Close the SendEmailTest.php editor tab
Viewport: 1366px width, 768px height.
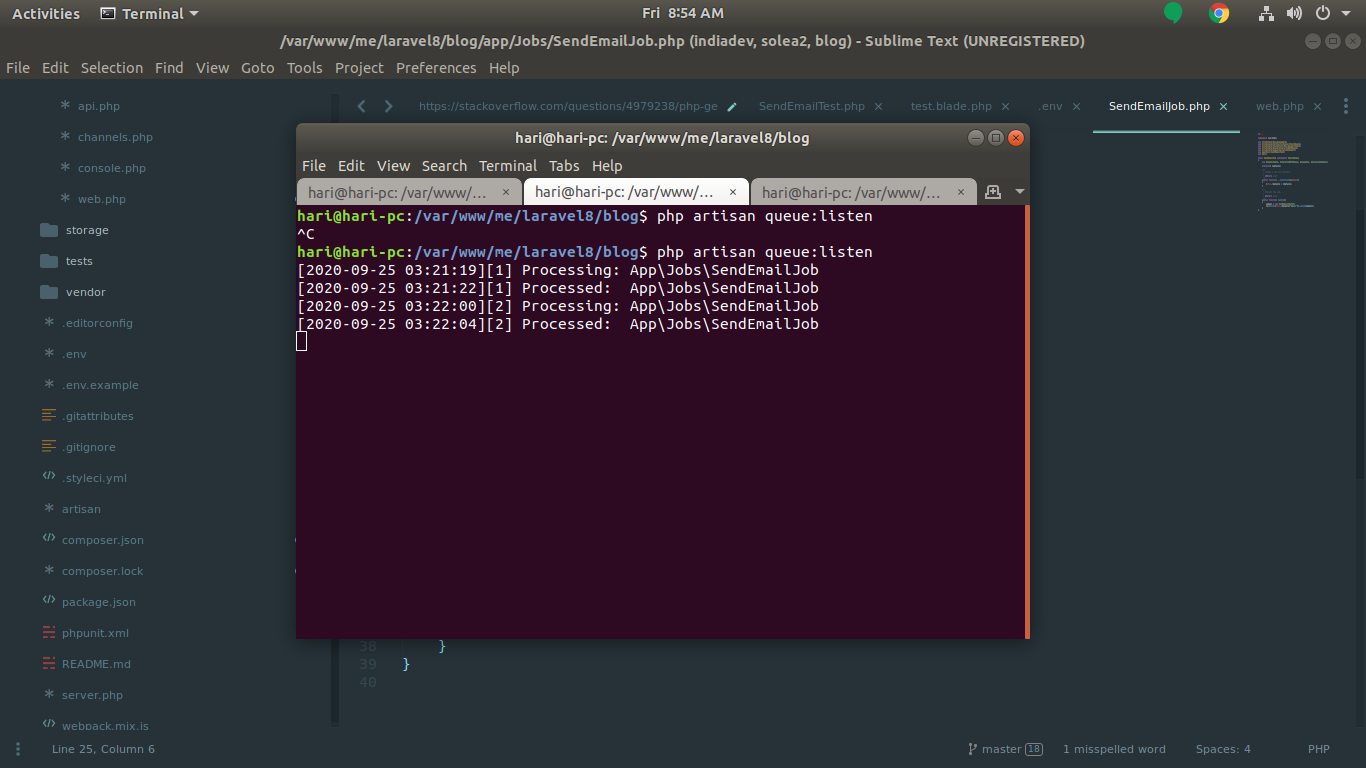pyautogui.click(x=878, y=106)
